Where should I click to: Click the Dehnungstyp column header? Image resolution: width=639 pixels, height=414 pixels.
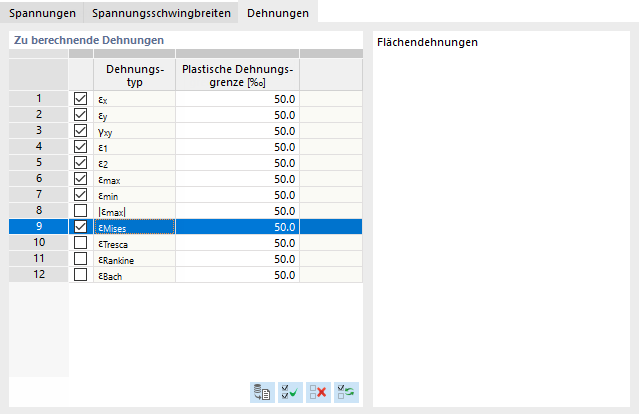pos(134,75)
